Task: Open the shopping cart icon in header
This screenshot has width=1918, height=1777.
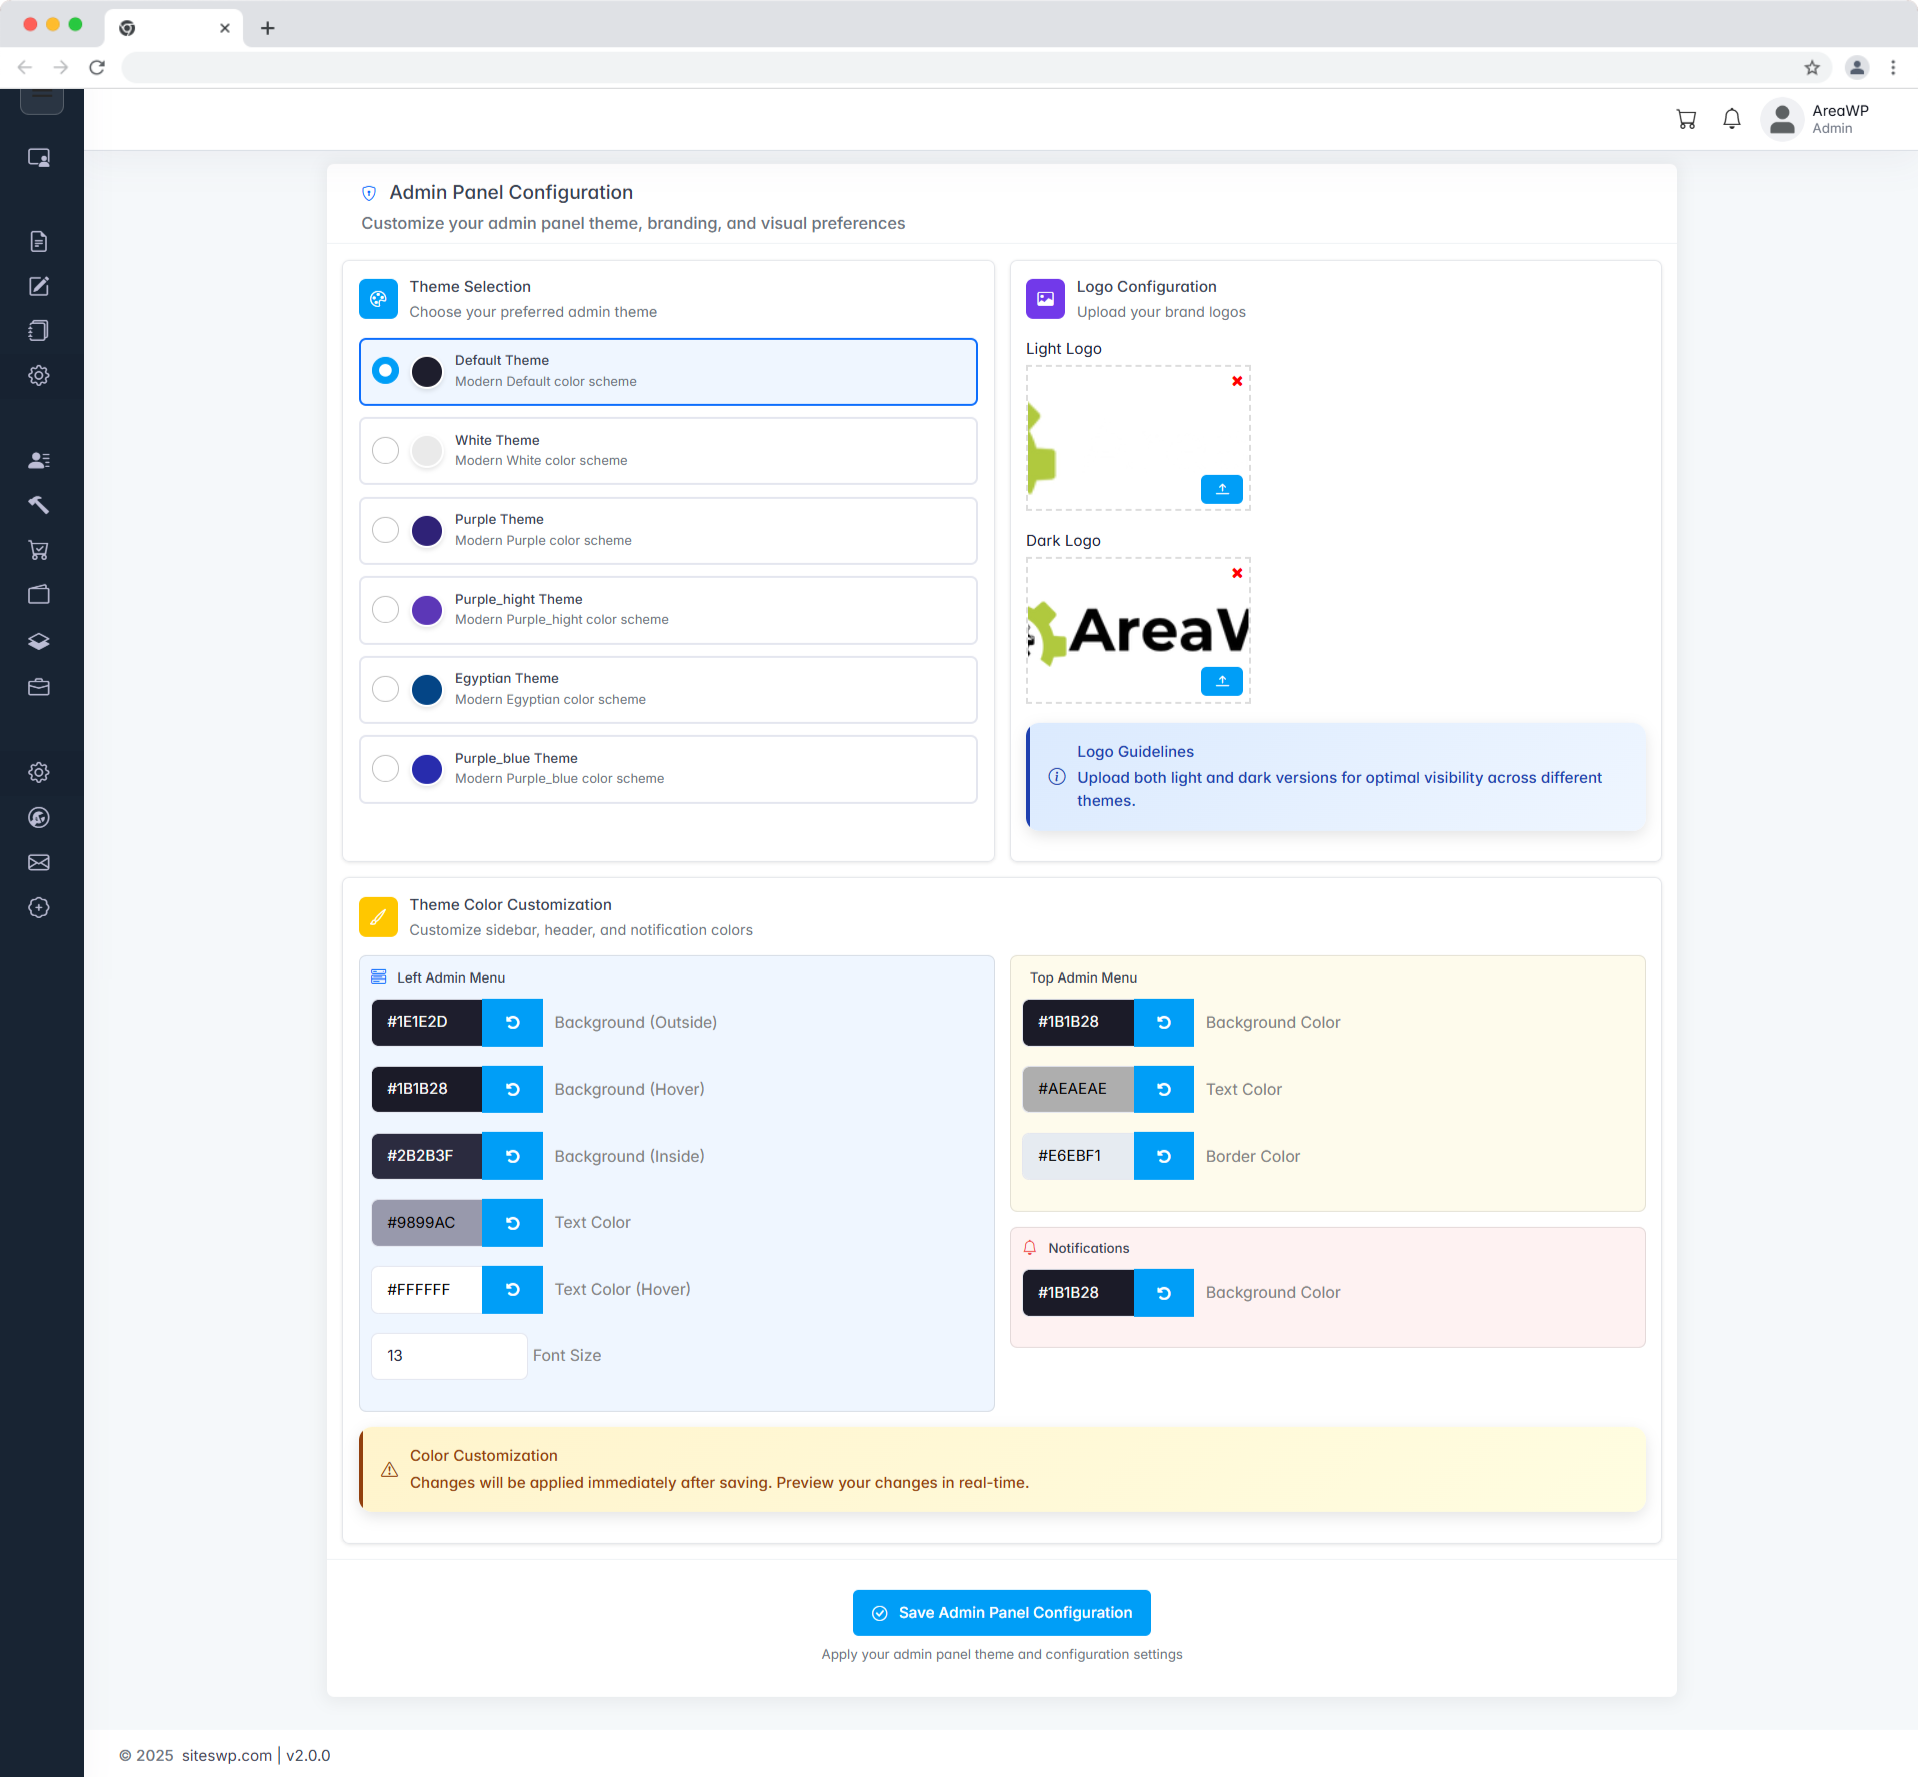Action: coord(1686,120)
